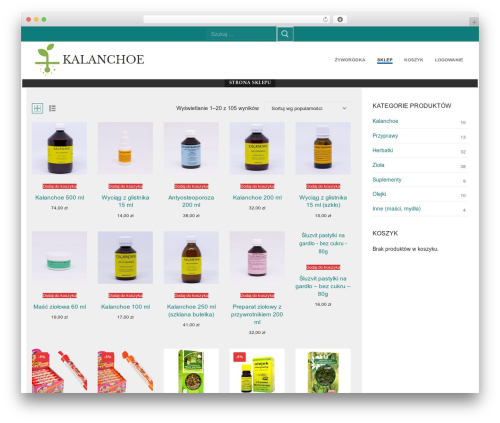Add Wyciąg z glistnika 15 ml to cart
The height and width of the screenshot is (423, 500).
point(125,186)
